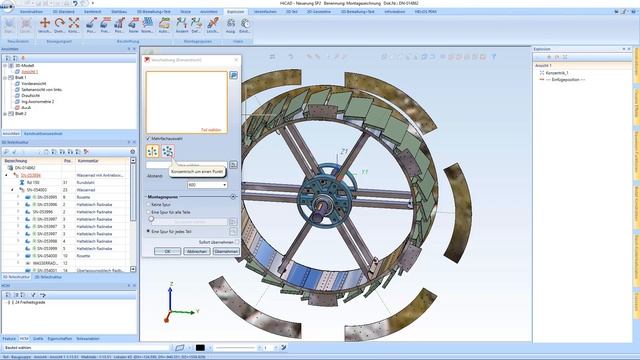Open the Ansichten ribbon tab
Image resolution: width=640 pixels, height=360 pixels.
209,12
